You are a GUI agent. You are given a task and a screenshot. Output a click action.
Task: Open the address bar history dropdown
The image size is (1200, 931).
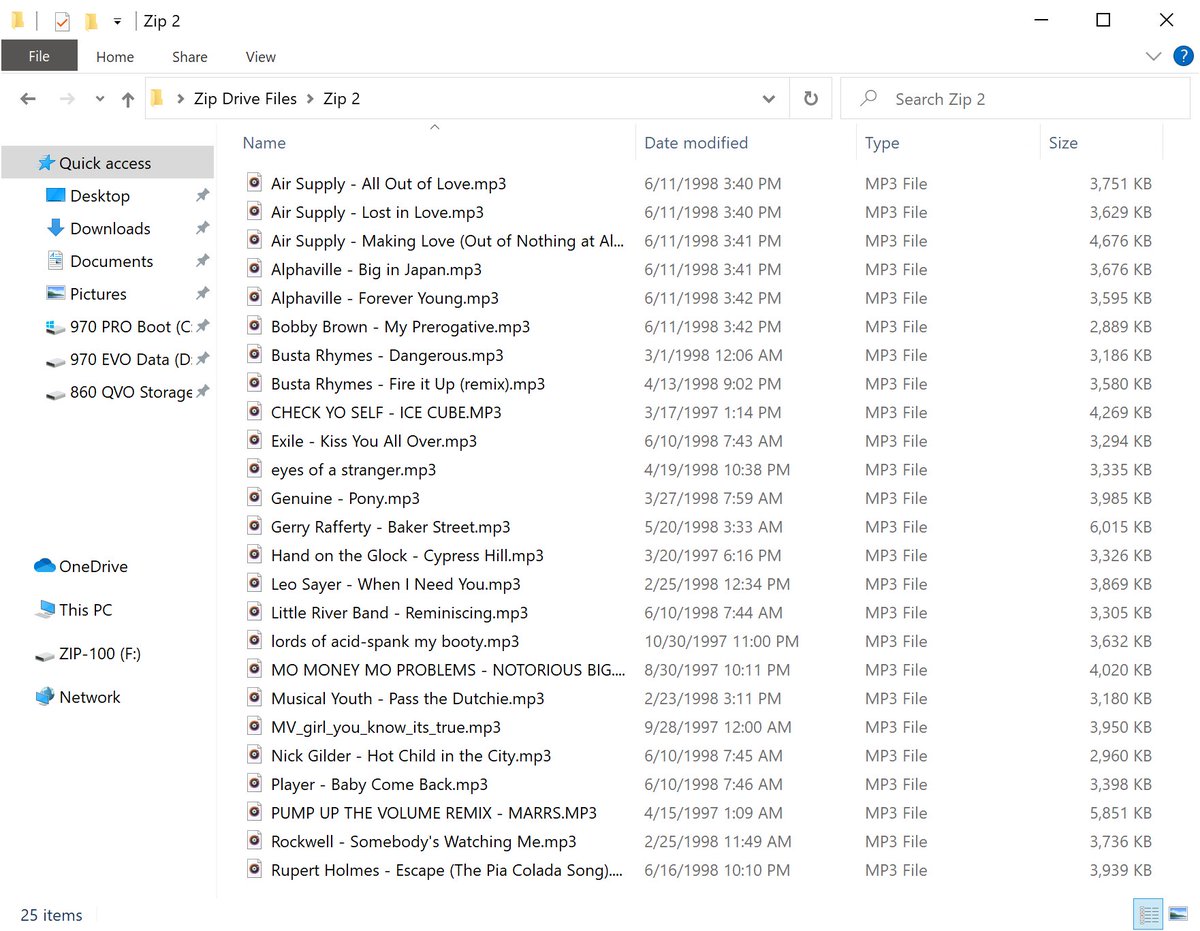768,99
